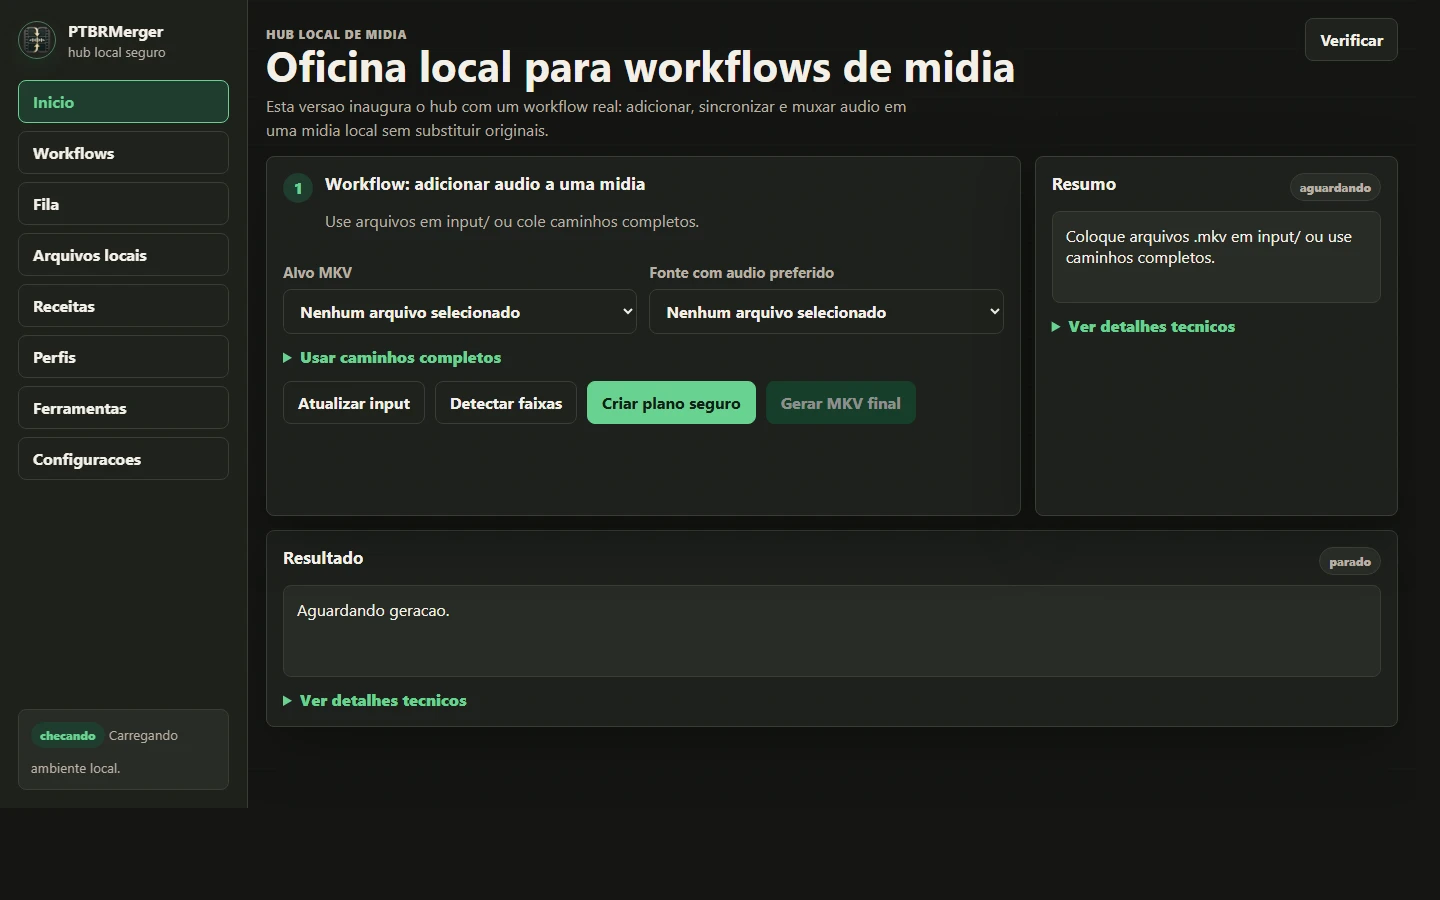The width and height of the screenshot is (1440, 900).
Task: Click the Coloque arquivos .mkv summary text
Action: [1208, 247]
